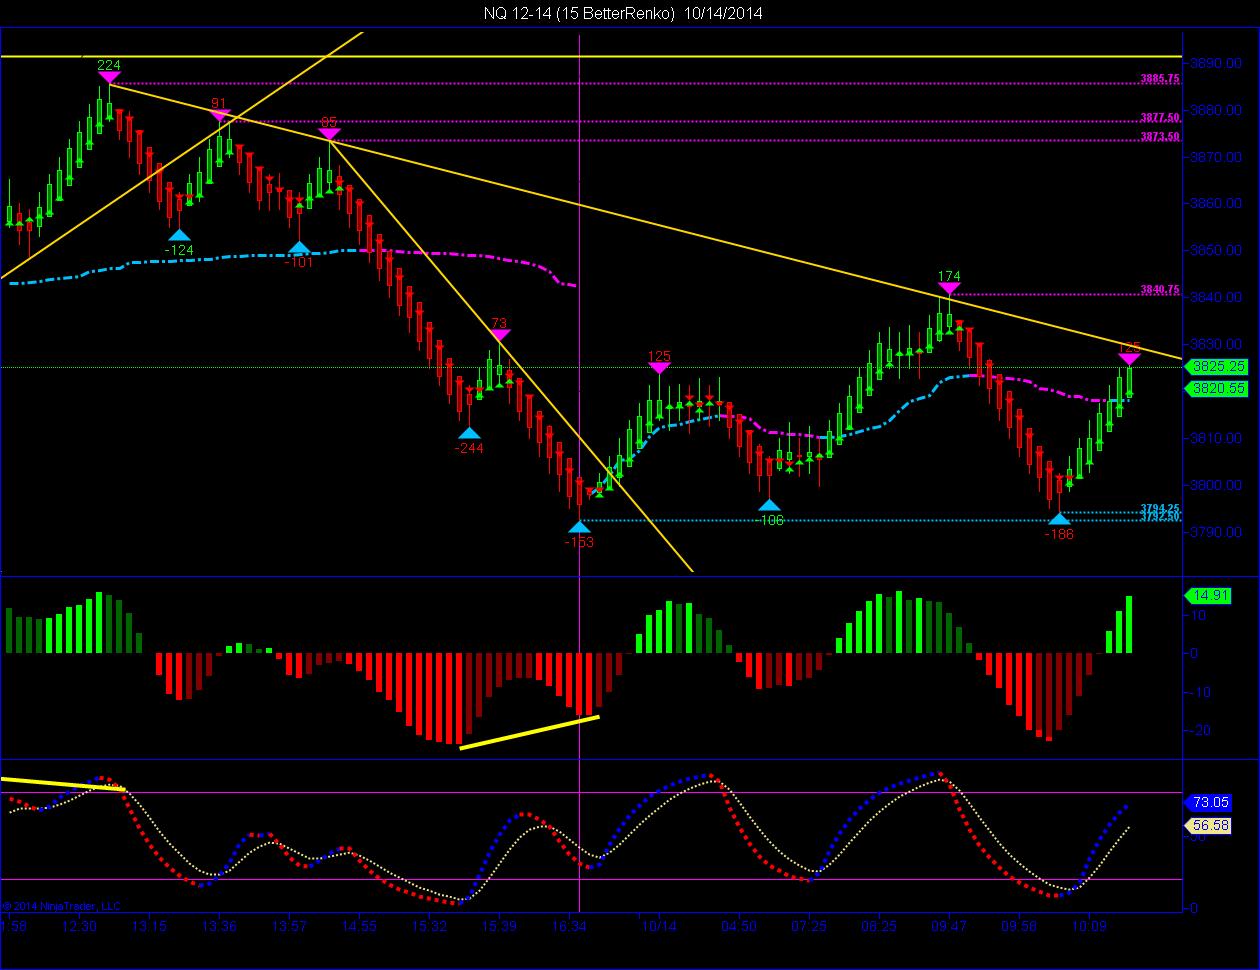Click the 125 triangle beside the 3825.25 tag

click(x=1129, y=358)
